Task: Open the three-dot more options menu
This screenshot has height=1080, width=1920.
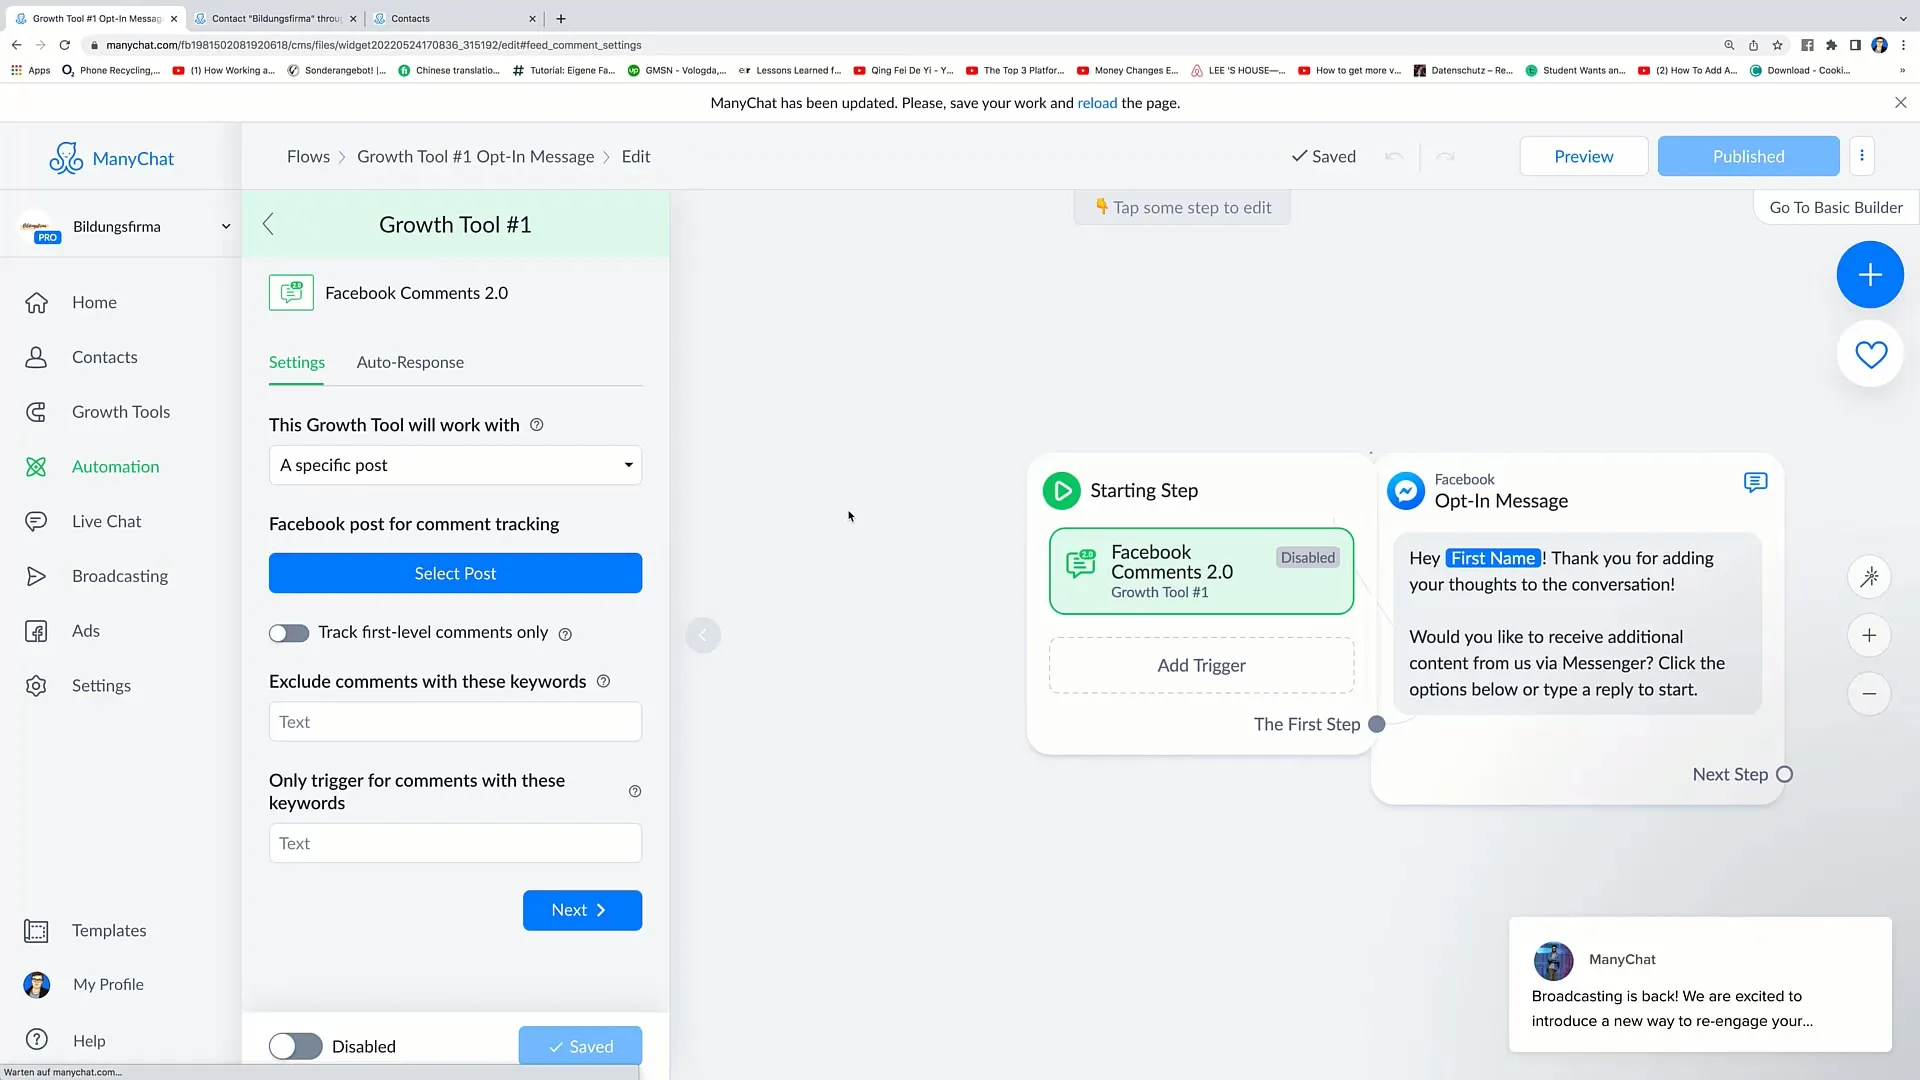Action: (1862, 156)
